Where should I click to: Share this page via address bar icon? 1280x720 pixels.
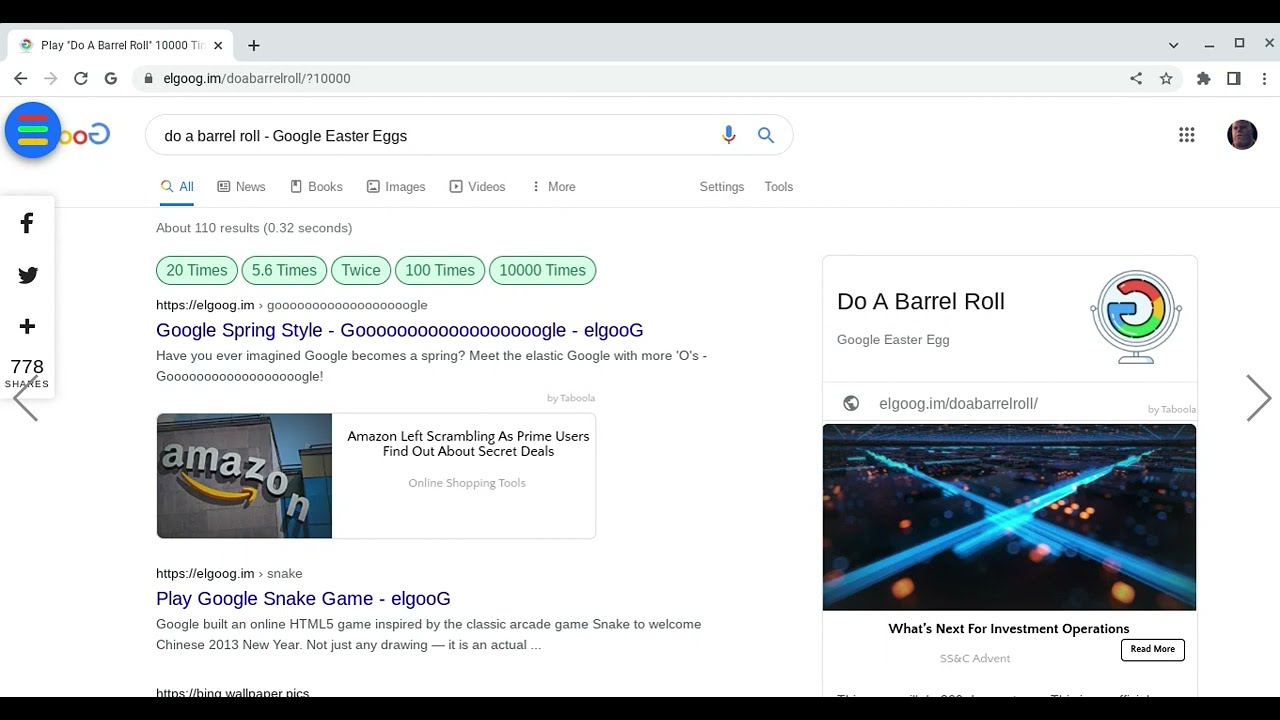tap(1136, 78)
